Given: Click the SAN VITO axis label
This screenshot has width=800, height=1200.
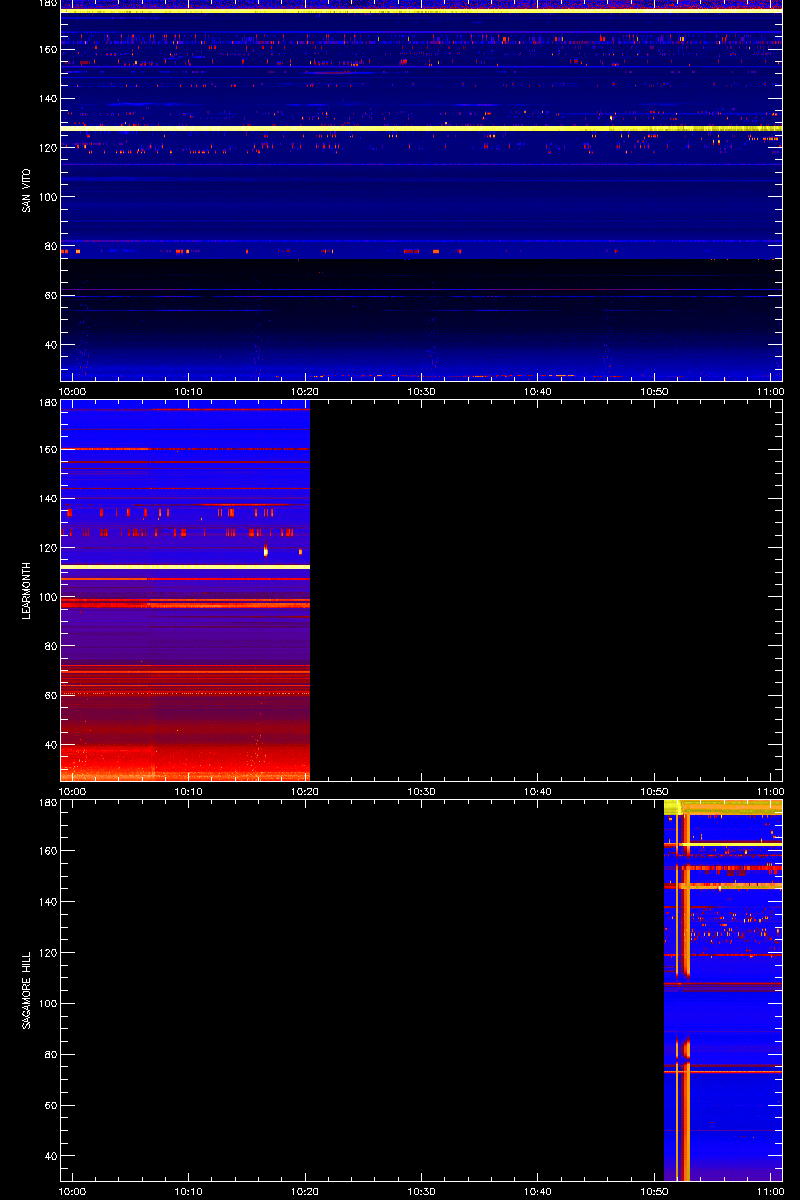Looking at the screenshot, I should 25,190.
